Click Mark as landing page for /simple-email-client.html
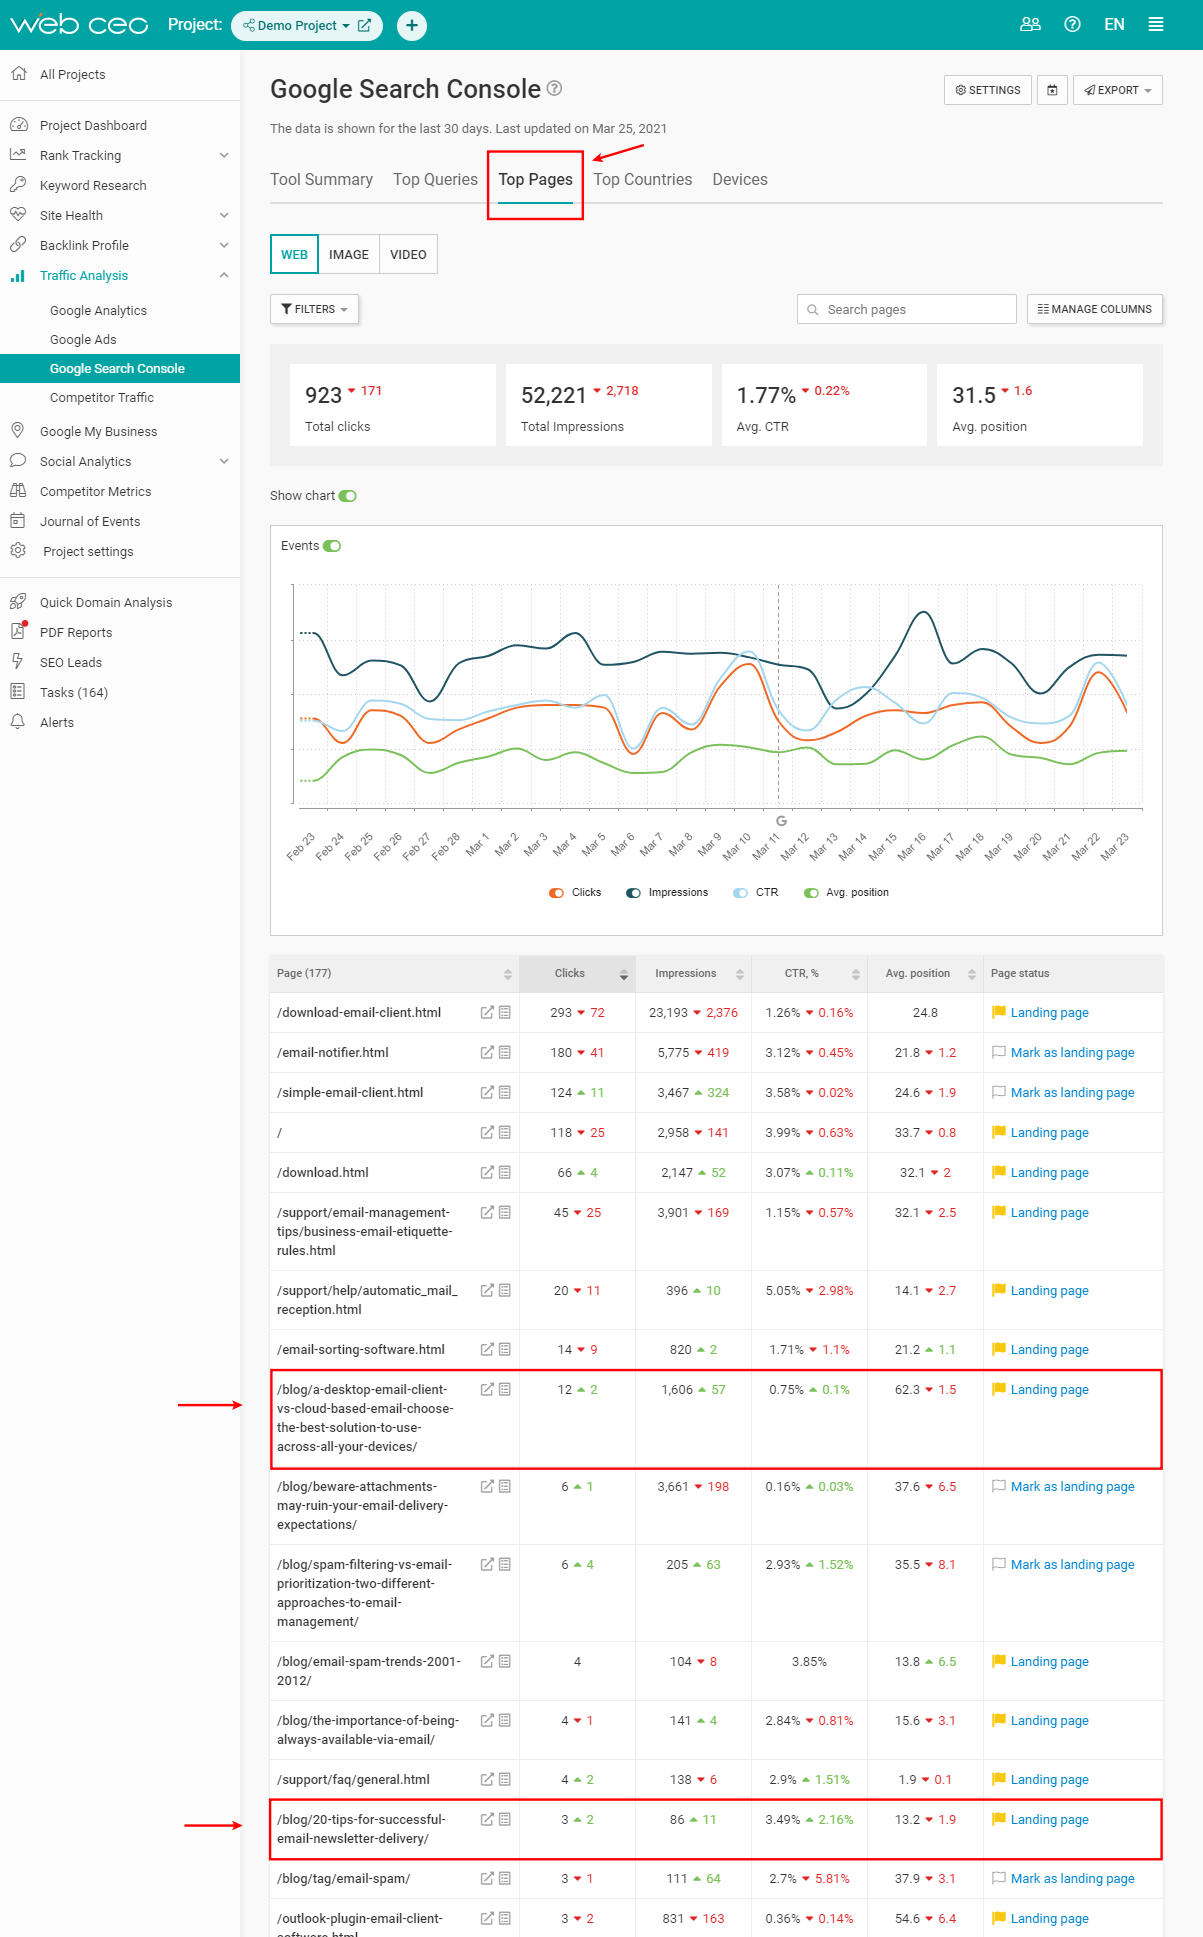The height and width of the screenshot is (1937, 1203). [x=1072, y=1092]
